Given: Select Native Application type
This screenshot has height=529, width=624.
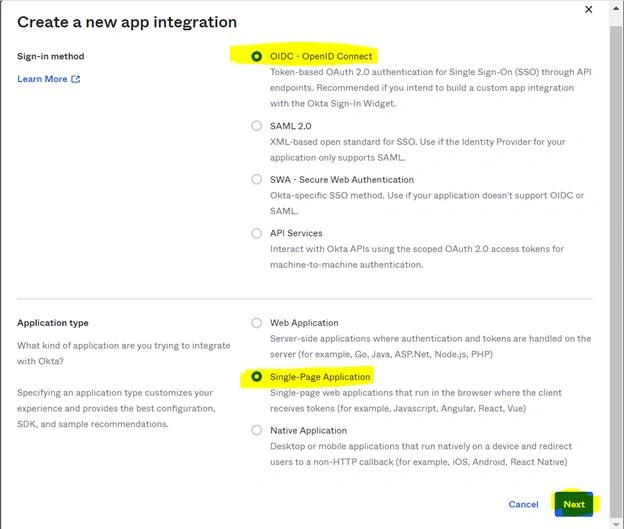Looking at the screenshot, I should pyautogui.click(x=257, y=430).
